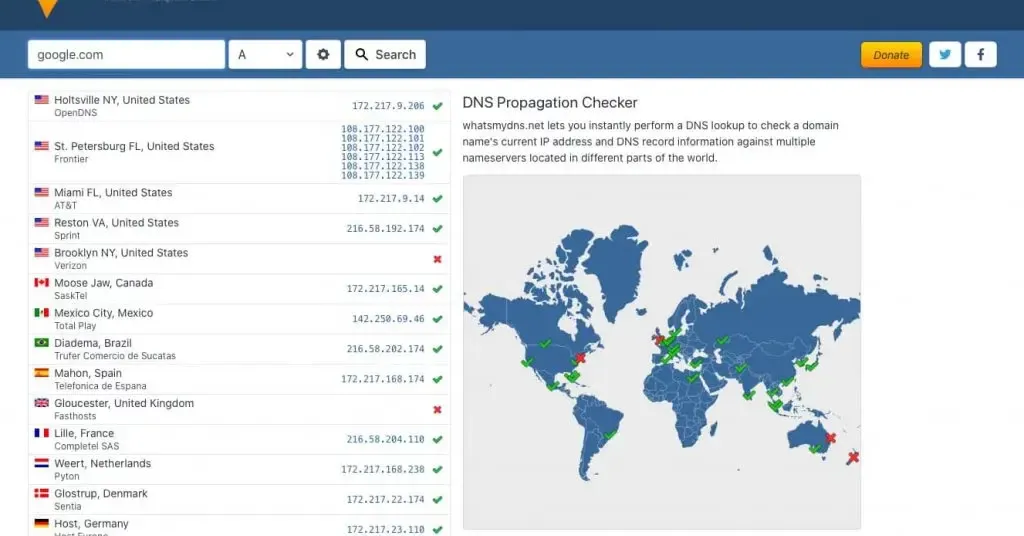Click the red X marker on US east coast

click(x=580, y=358)
